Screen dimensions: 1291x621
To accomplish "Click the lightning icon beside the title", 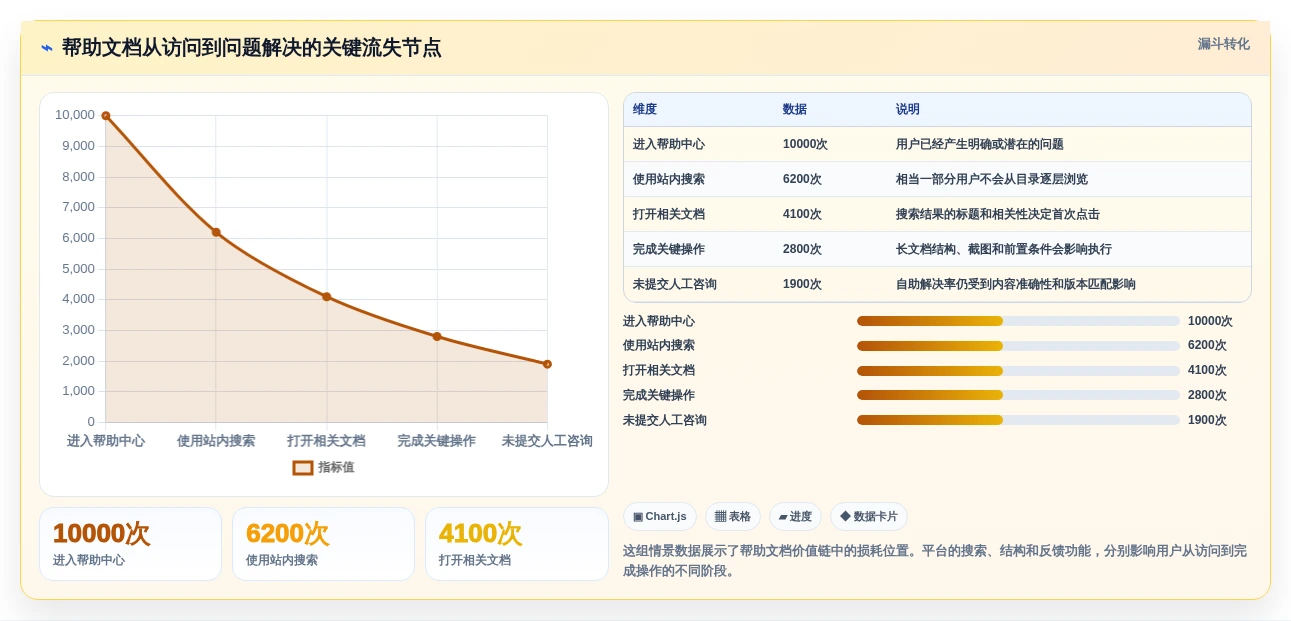I will click(47, 47).
